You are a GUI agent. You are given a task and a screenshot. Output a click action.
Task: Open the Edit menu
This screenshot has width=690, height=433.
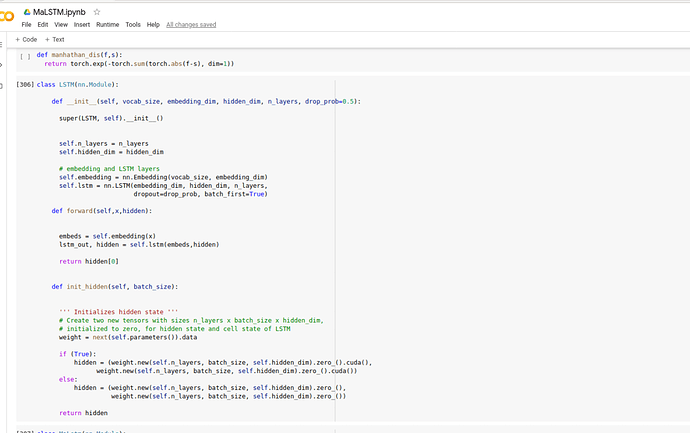tap(43, 24)
